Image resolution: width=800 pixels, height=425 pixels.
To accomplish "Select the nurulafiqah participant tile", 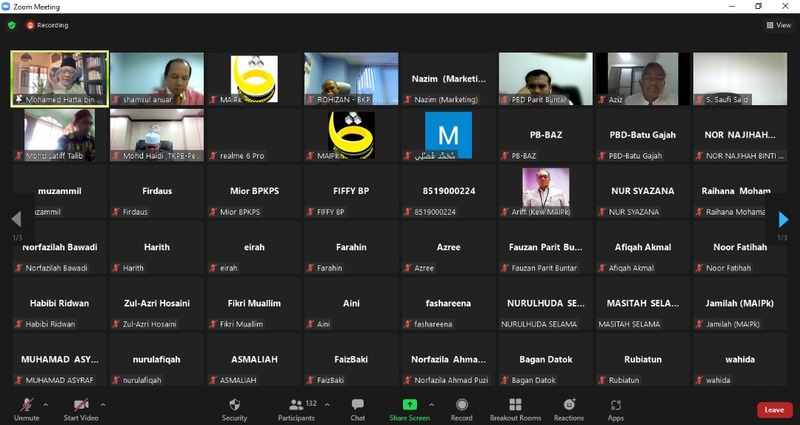I will click(157, 360).
